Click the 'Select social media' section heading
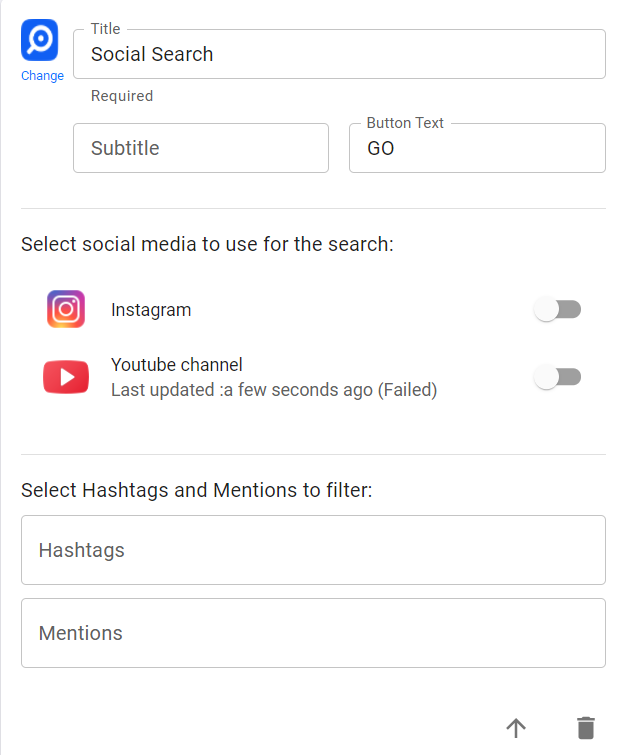Screen dimensions: 623x755 pos(208,244)
